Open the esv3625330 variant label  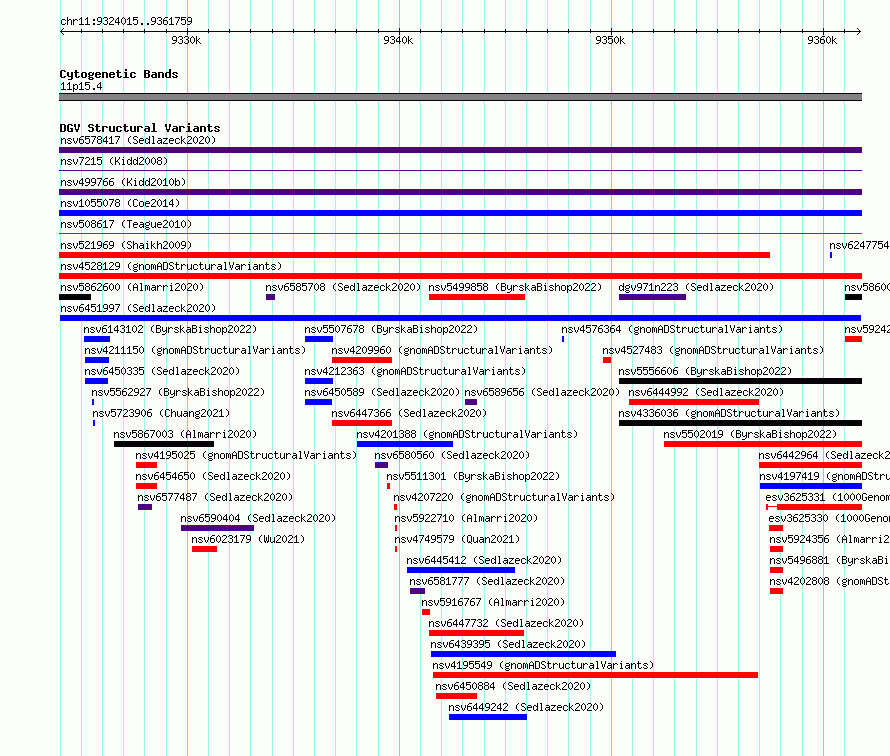(829, 518)
